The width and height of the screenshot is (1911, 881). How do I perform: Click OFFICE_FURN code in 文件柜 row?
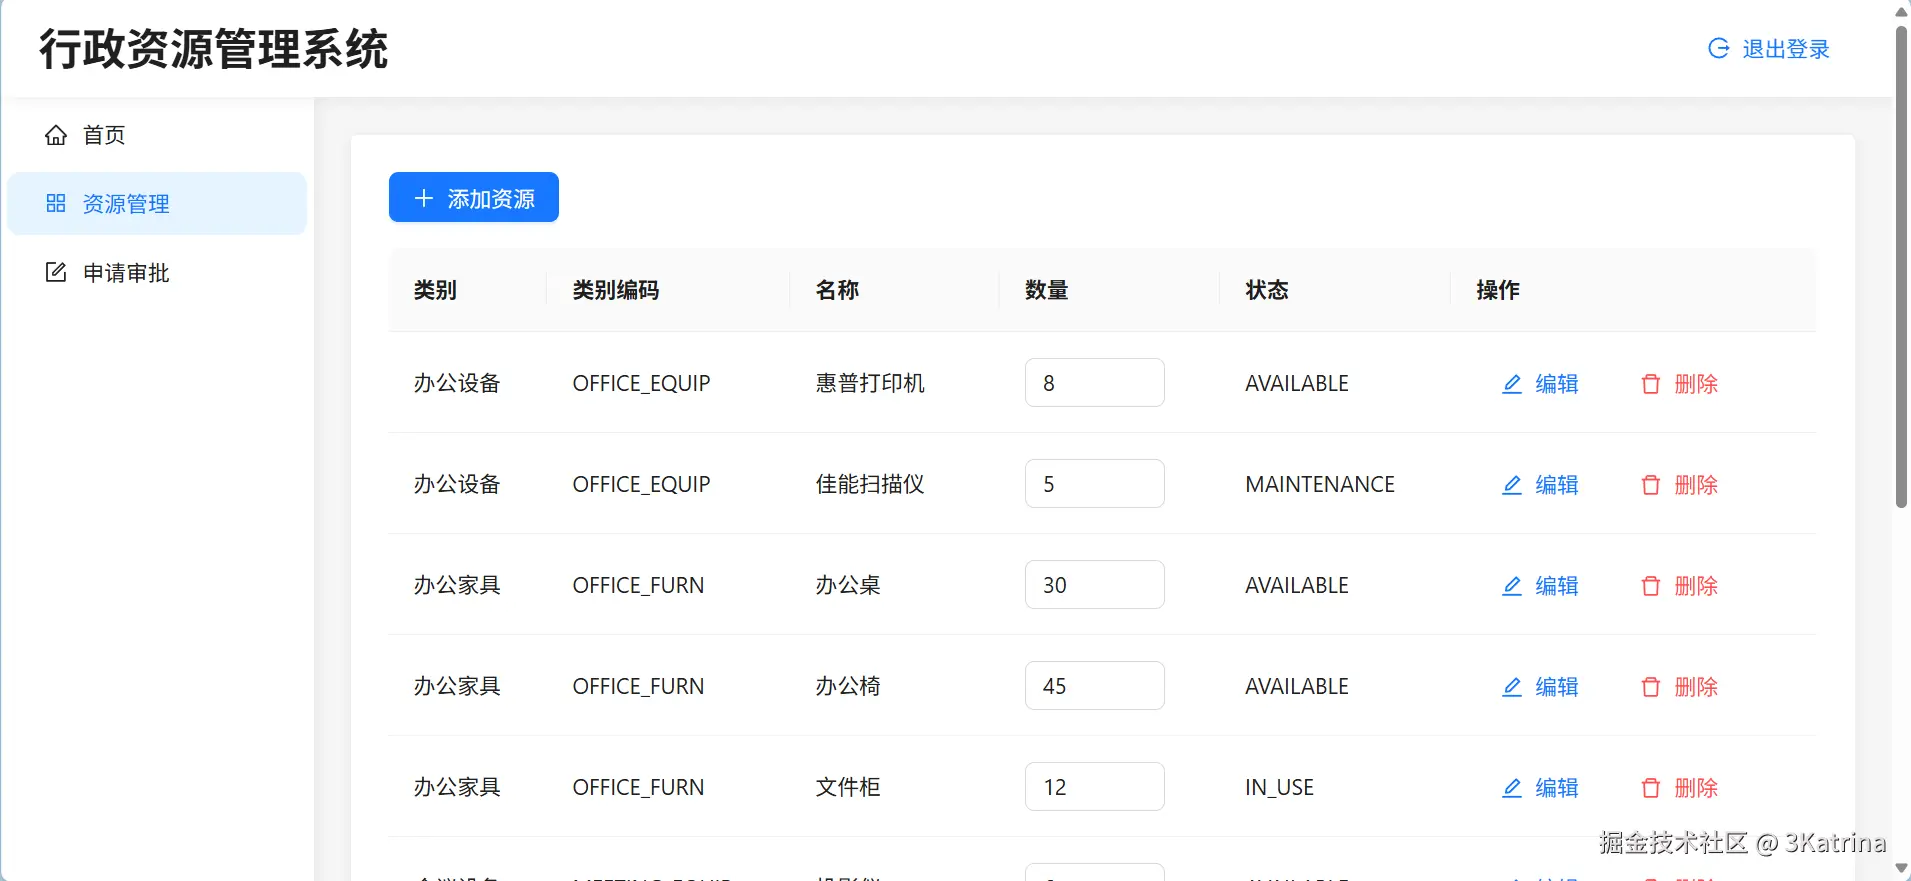coord(638,787)
